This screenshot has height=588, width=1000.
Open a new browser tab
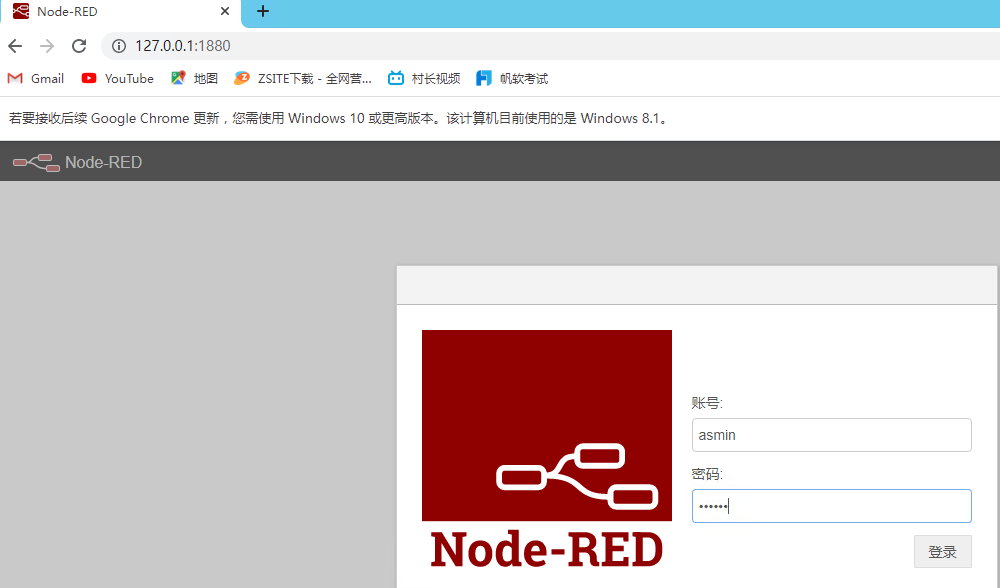[x=263, y=11]
